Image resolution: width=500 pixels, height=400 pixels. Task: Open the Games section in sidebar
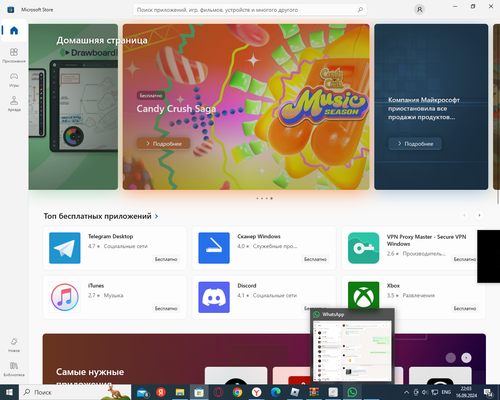(14, 79)
